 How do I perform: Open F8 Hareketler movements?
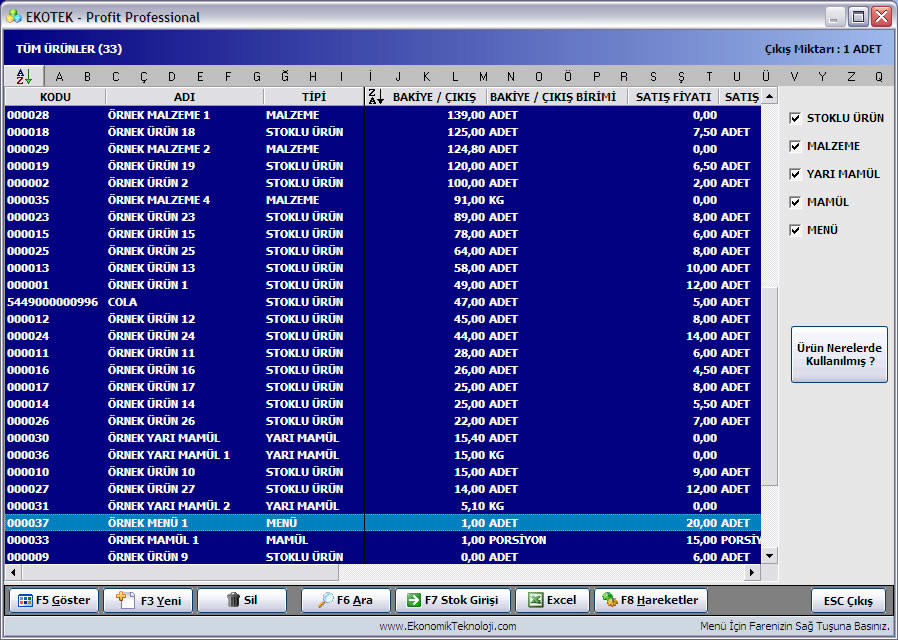(651, 600)
